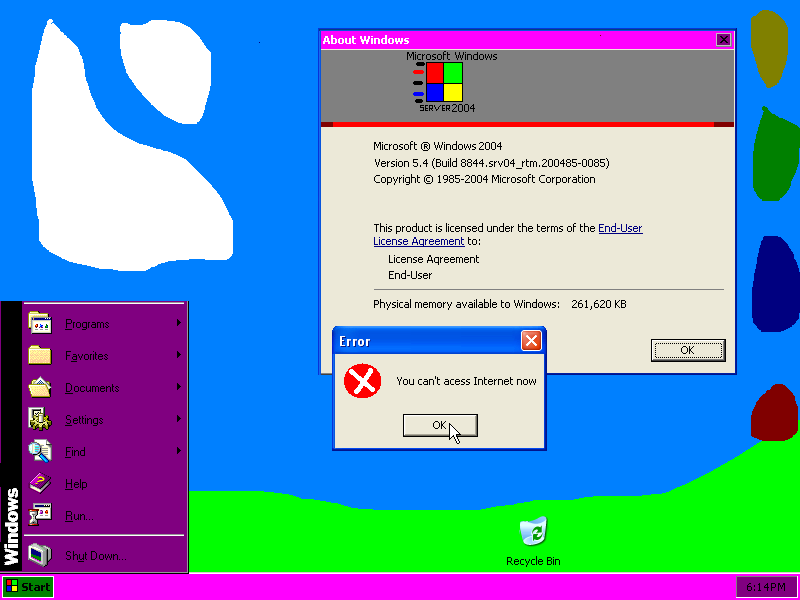This screenshot has height=600, width=800.
Task: Open the Recycle Bin on the desktop
Action: (532, 532)
